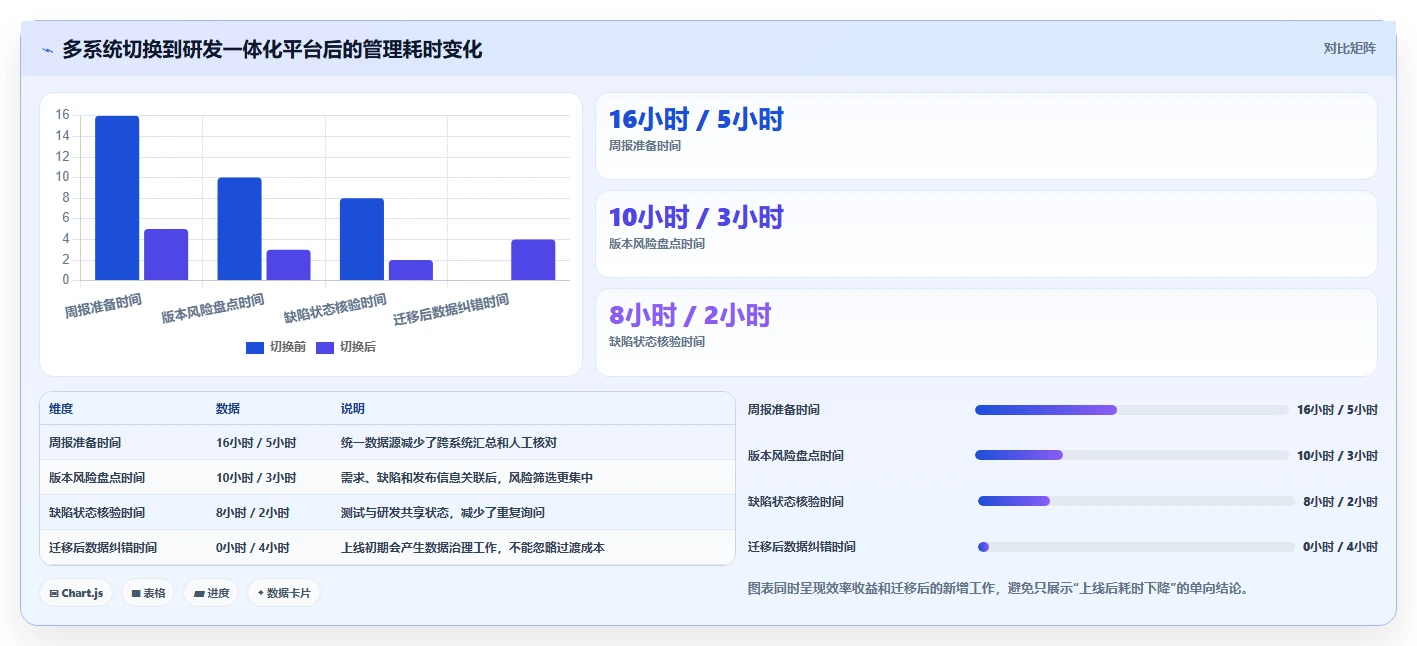Select the 周报准备时间 table row label
This screenshot has width=1417, height=646.
click(85, 442)
